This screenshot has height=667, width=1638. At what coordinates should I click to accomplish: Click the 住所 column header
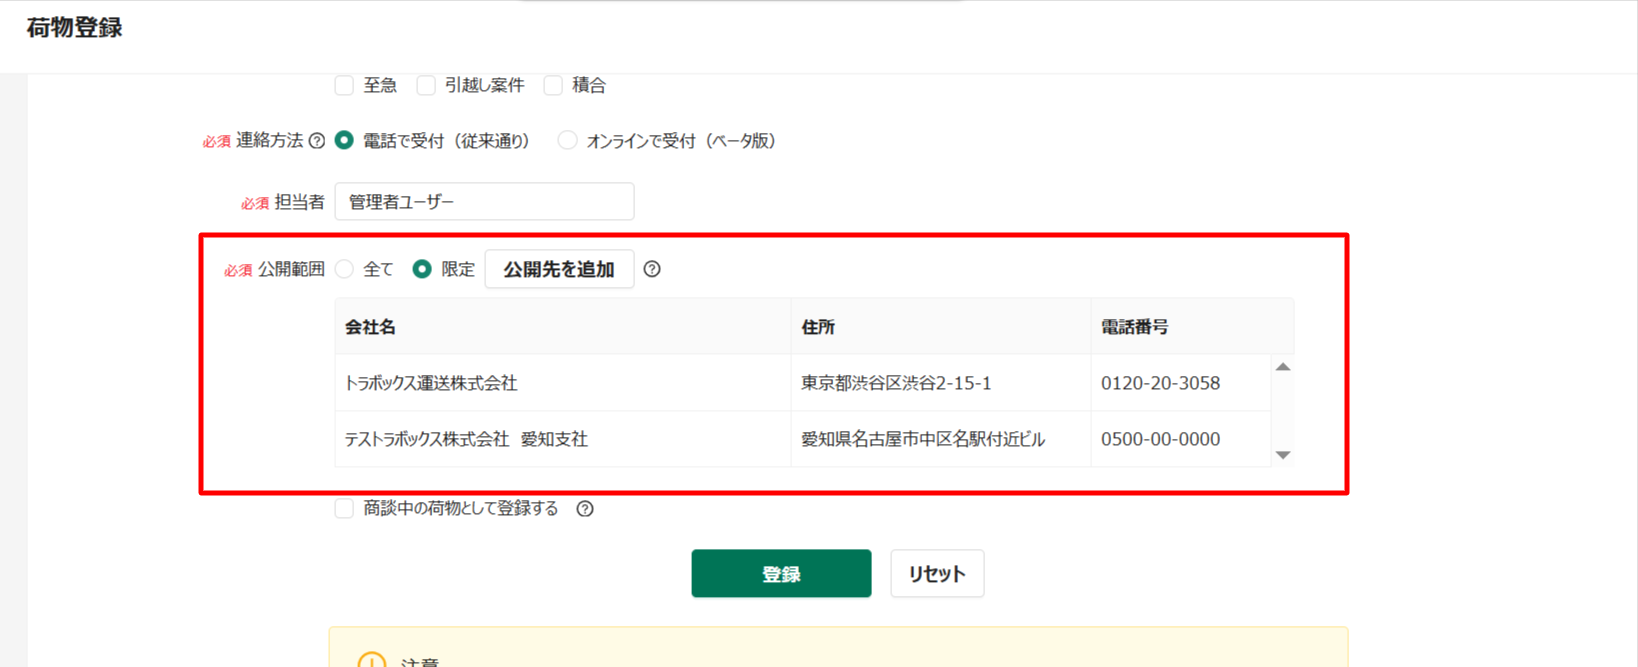point(941,327)
